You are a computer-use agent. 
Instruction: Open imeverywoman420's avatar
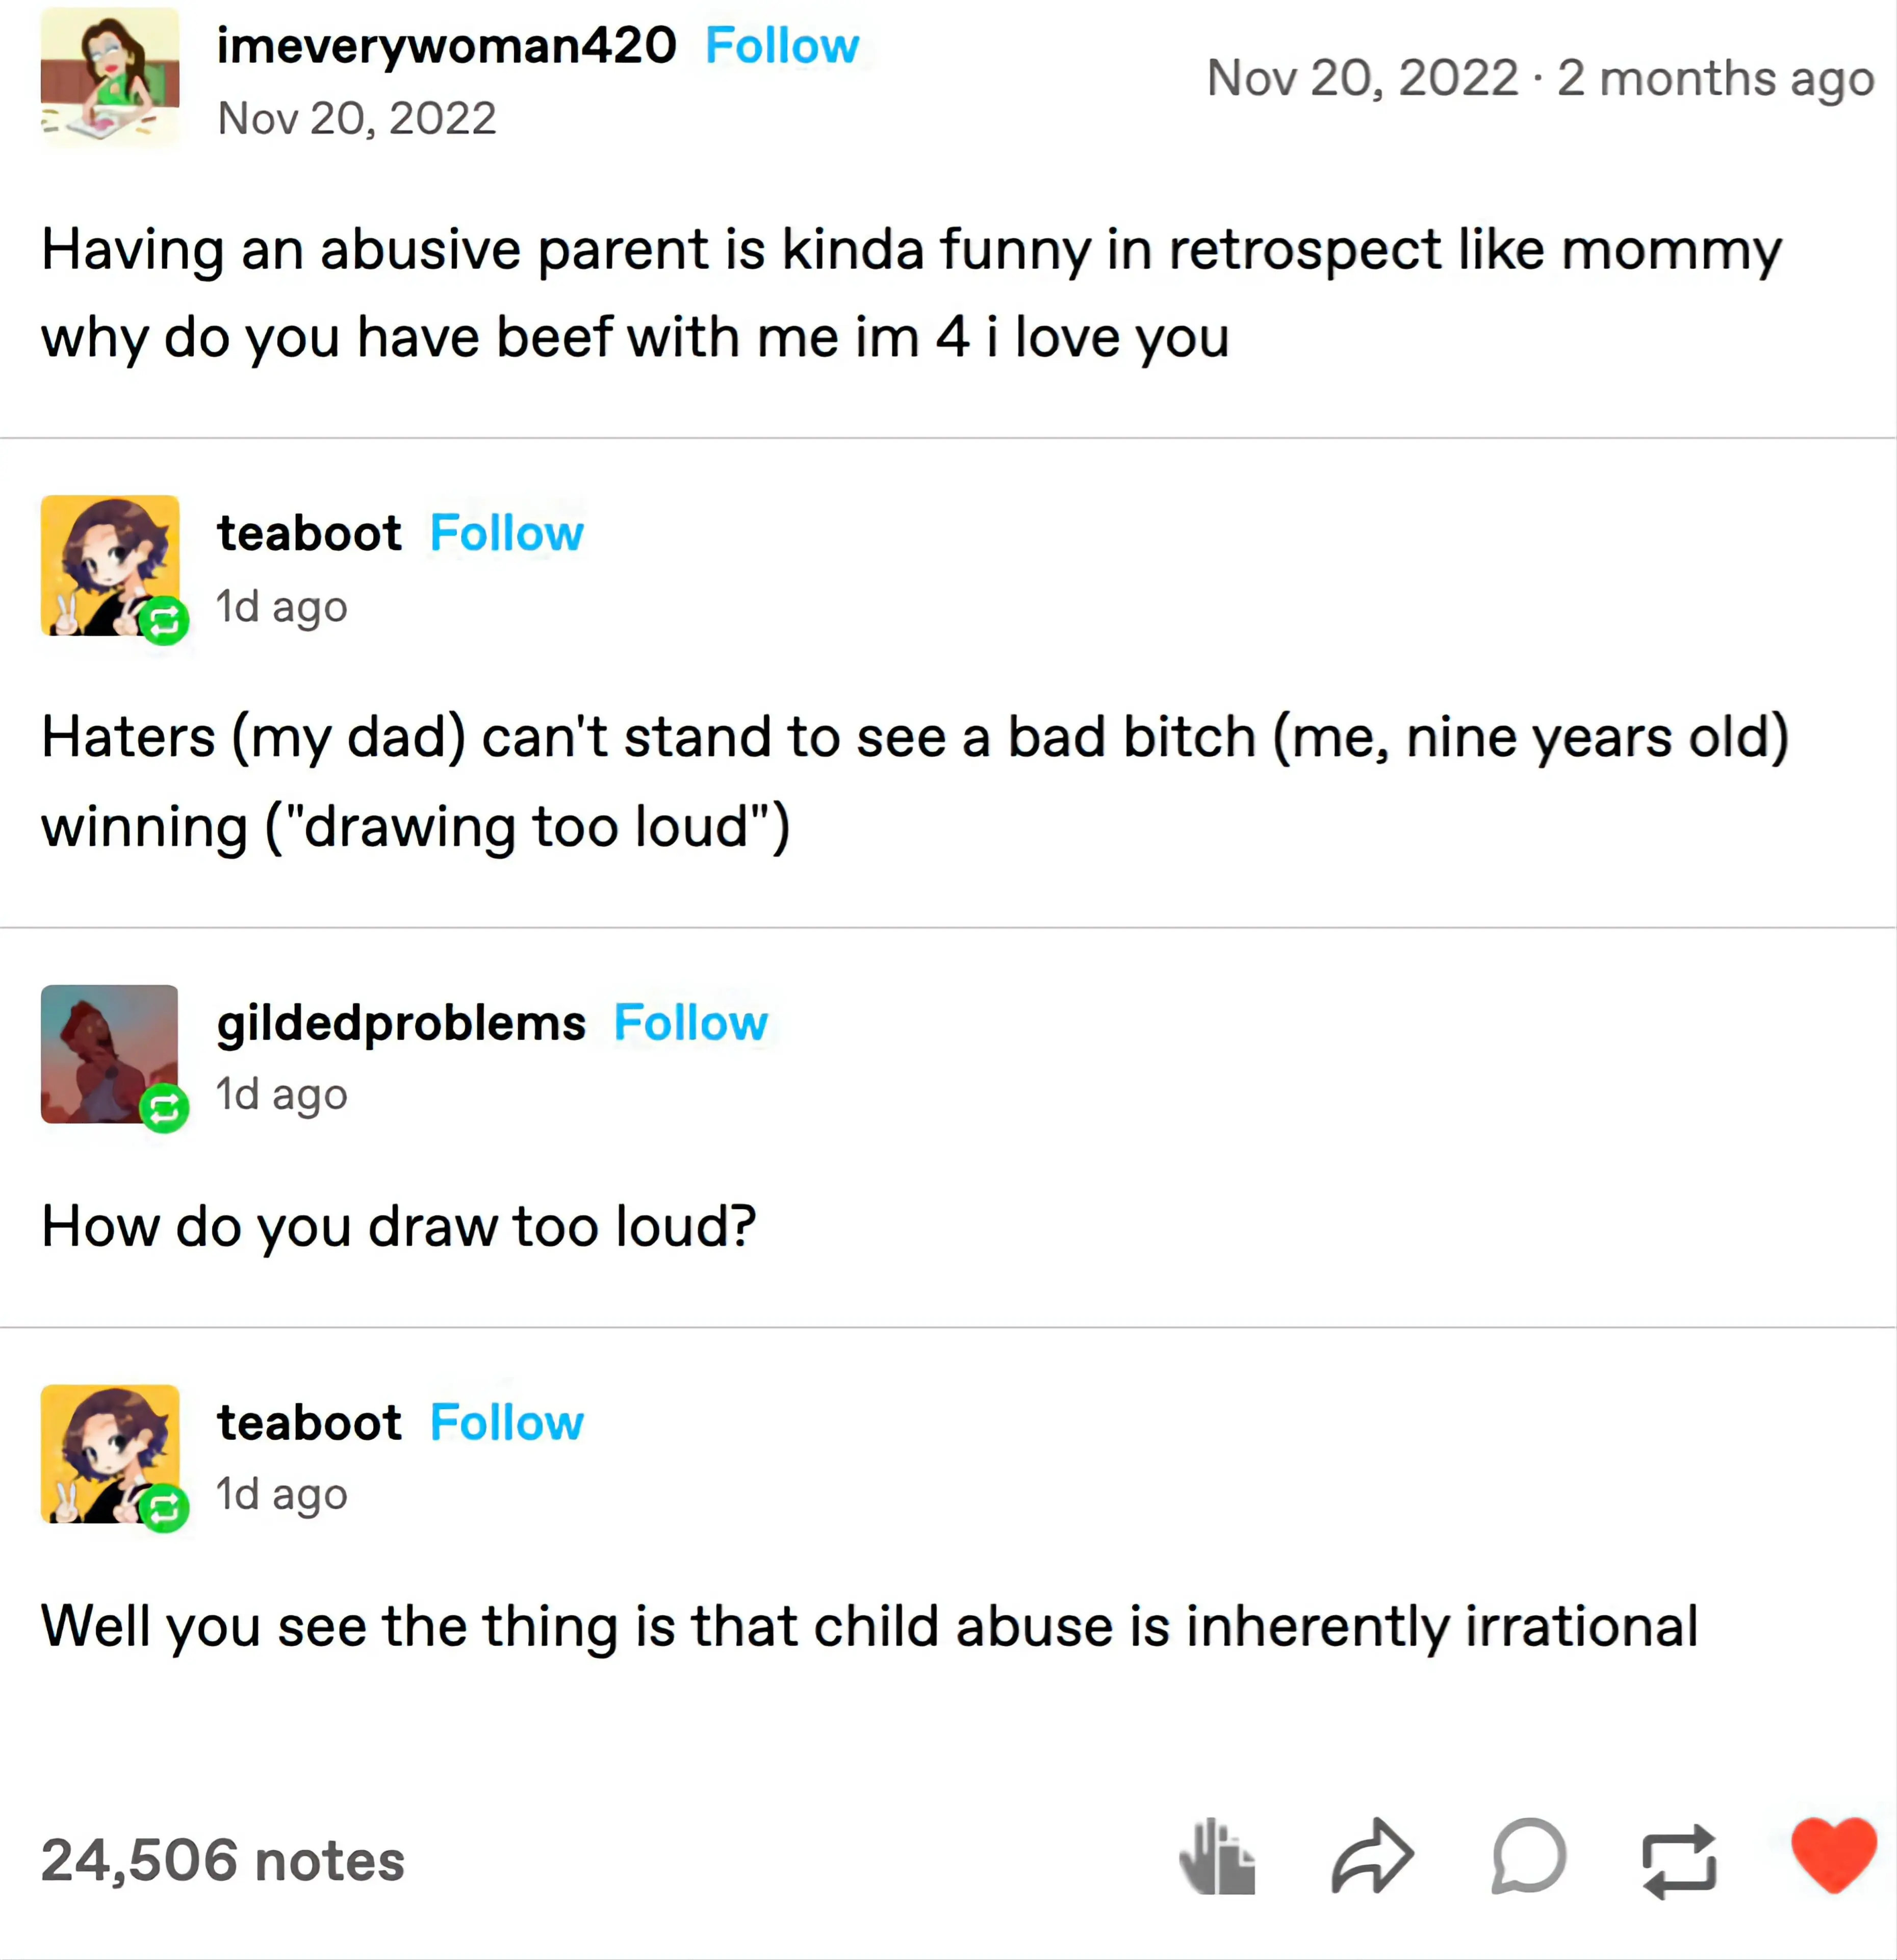pyautogui.click(x=110, y=78)
